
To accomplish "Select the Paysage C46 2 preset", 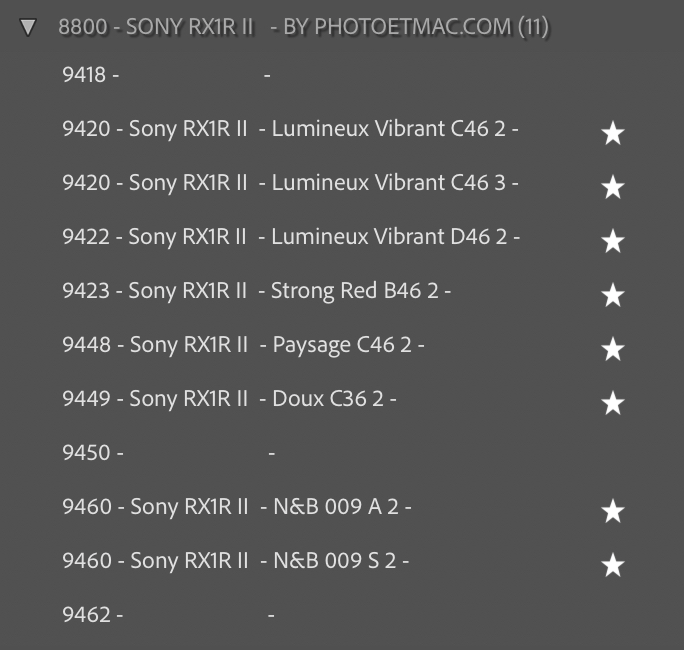I will [243, 345].
